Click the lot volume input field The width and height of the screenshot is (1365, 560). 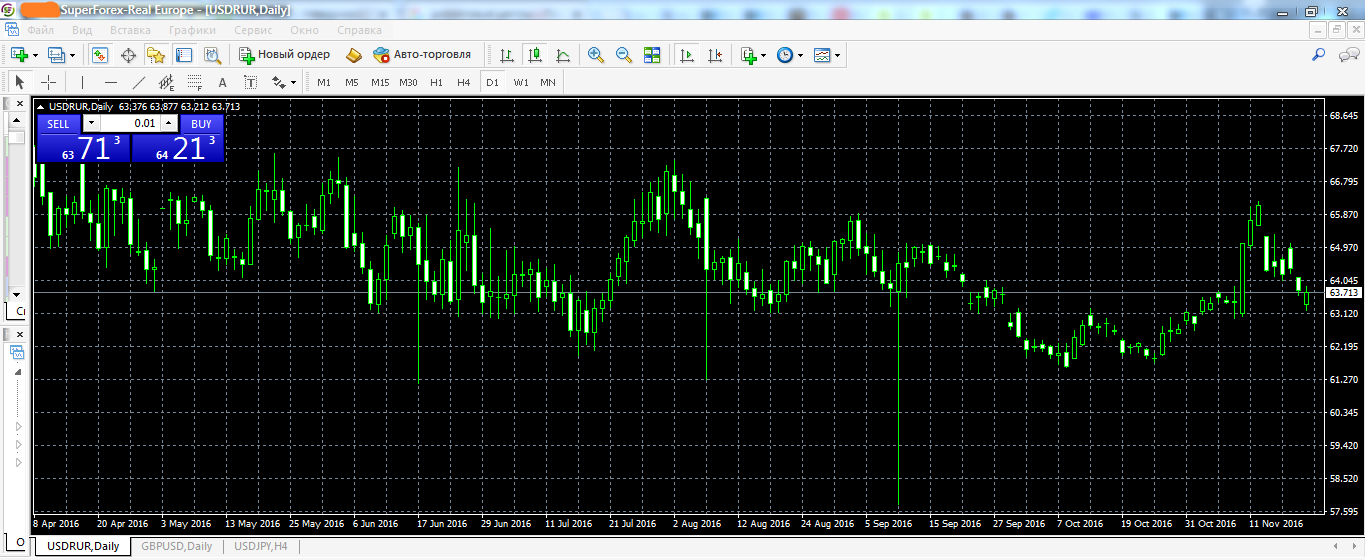click(x=130, y=123)
